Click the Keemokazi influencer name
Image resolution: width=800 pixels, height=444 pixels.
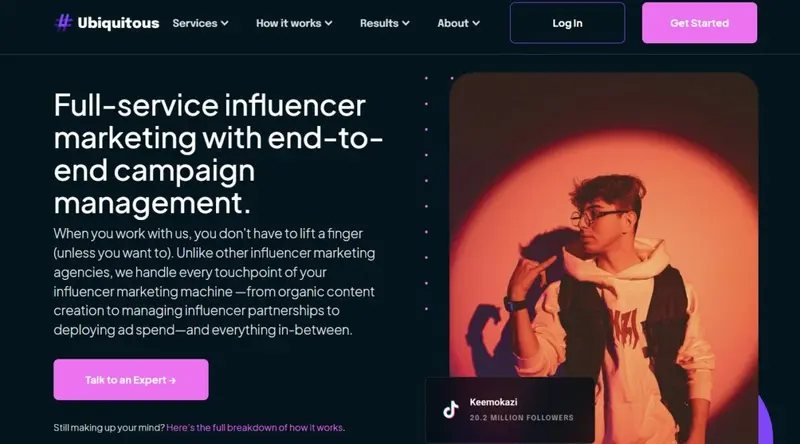tap(493, 402)
